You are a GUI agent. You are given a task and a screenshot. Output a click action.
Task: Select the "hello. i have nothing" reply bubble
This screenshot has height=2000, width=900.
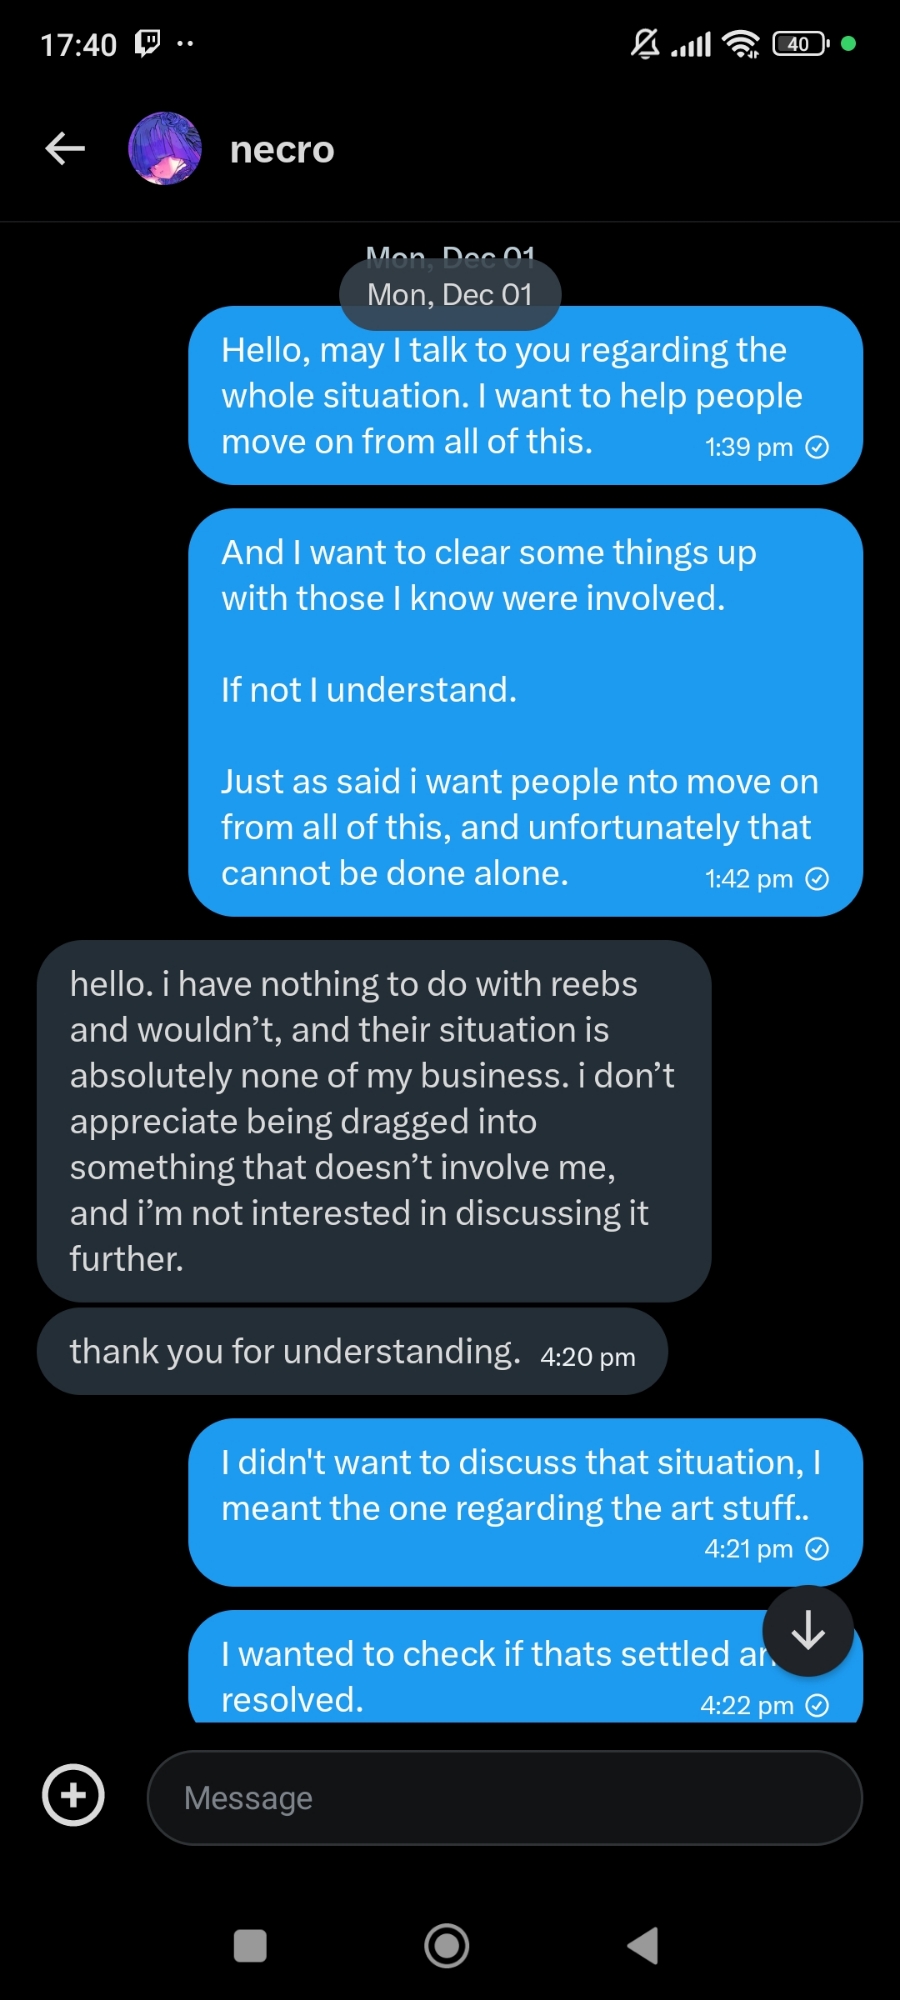[x=374, y=1121]
